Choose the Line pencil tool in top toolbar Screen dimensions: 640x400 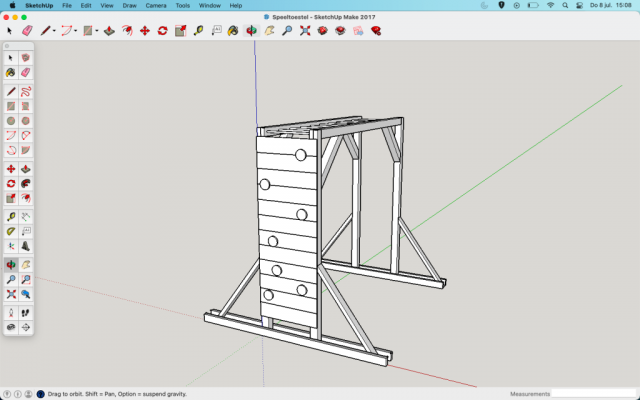click(x=45, y=31)
